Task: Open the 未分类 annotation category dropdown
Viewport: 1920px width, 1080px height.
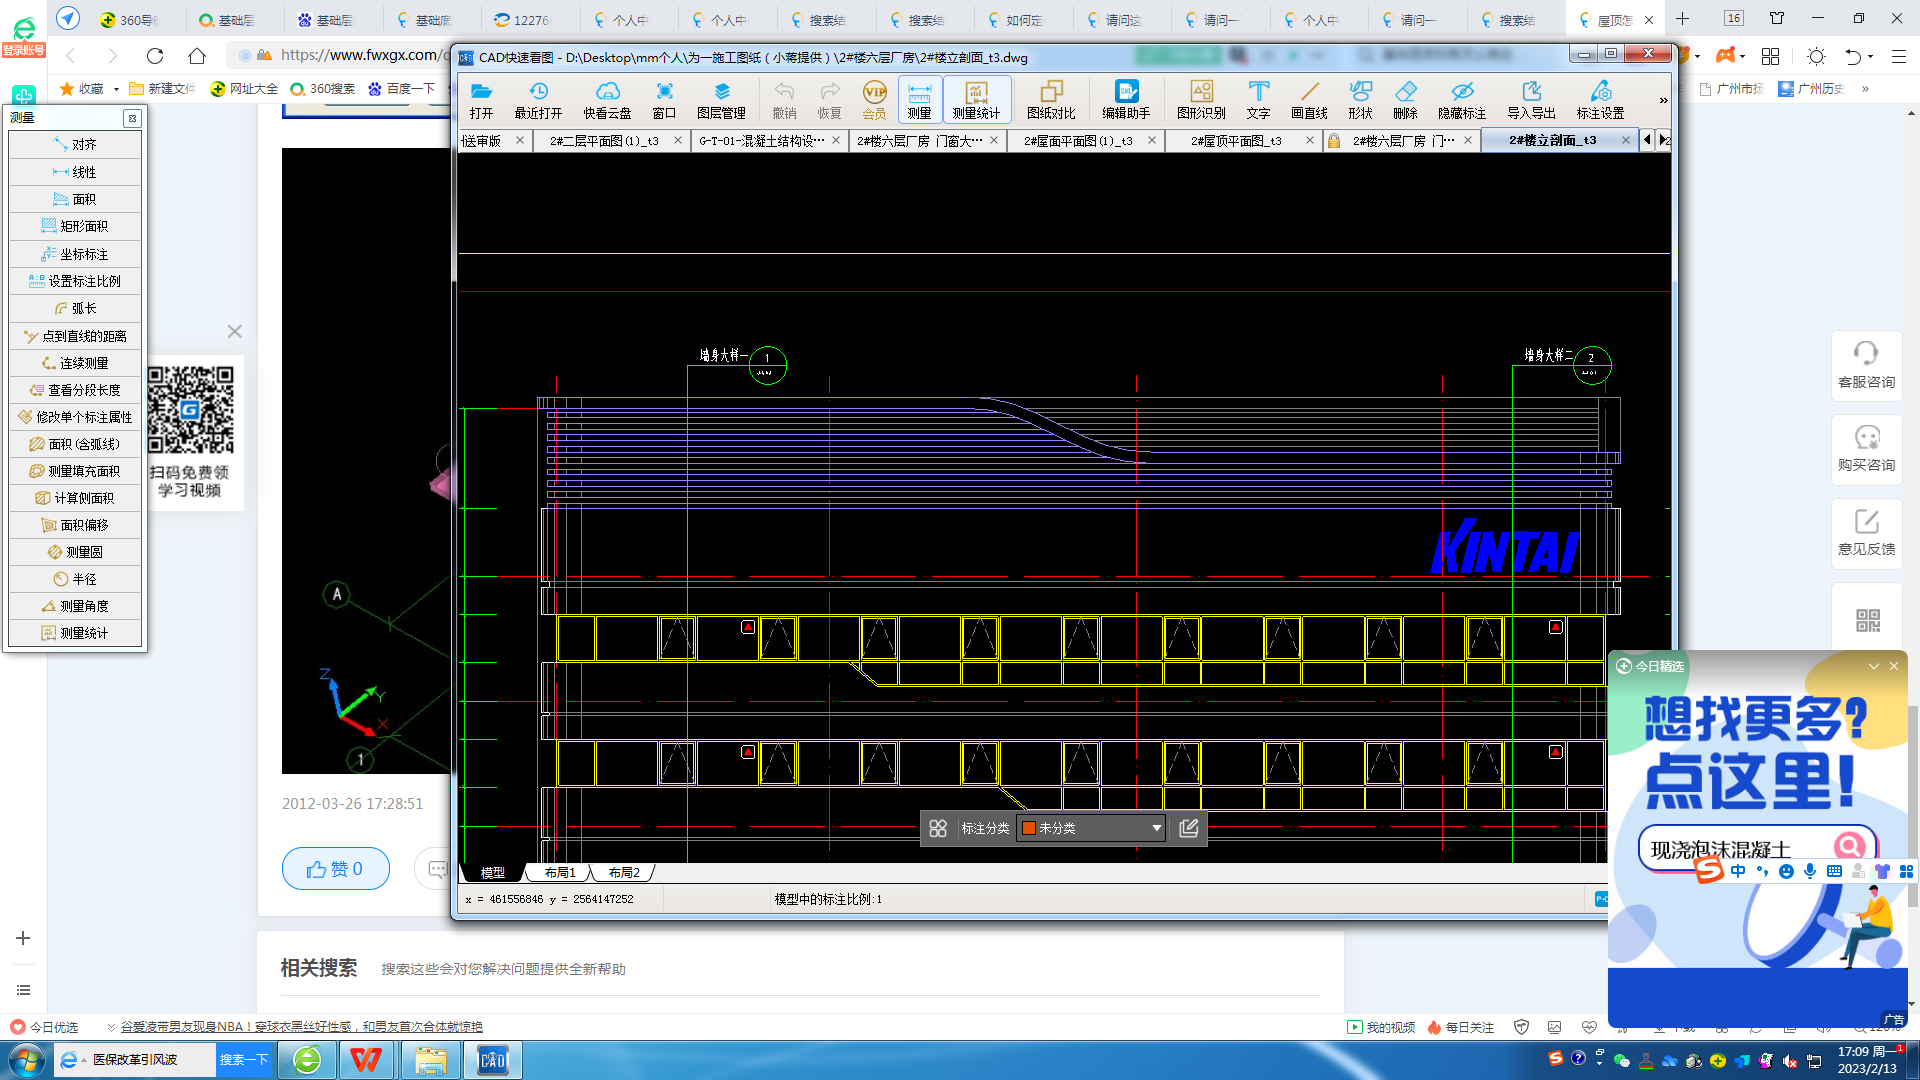Action: [x=1091, y=828]
